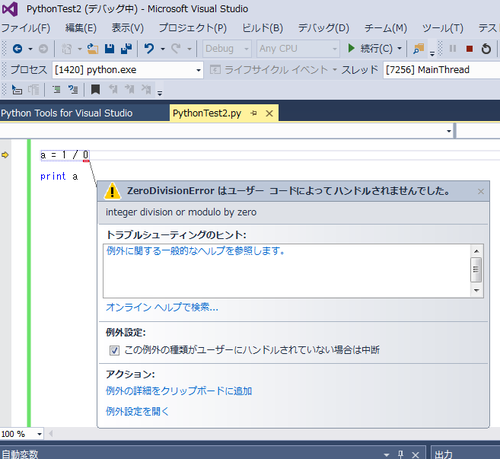Open the Autos window options dropdown arrow
This screenshot has height=459, width=500.
(x=386, y=455)
